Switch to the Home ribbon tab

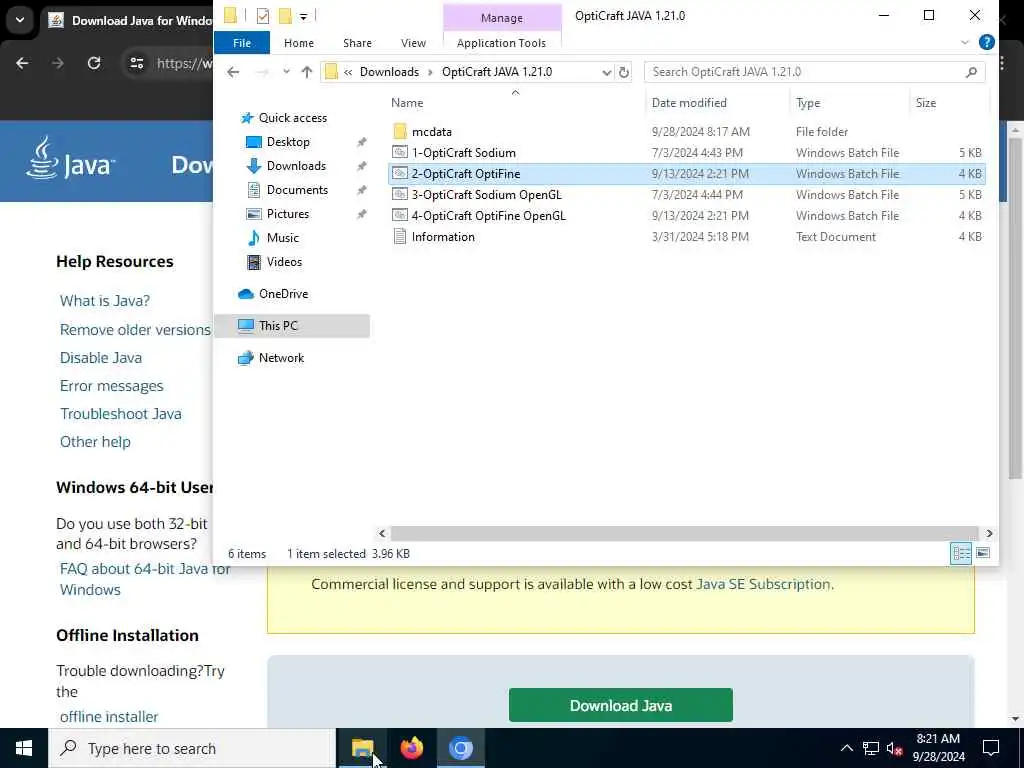(298, 42)
